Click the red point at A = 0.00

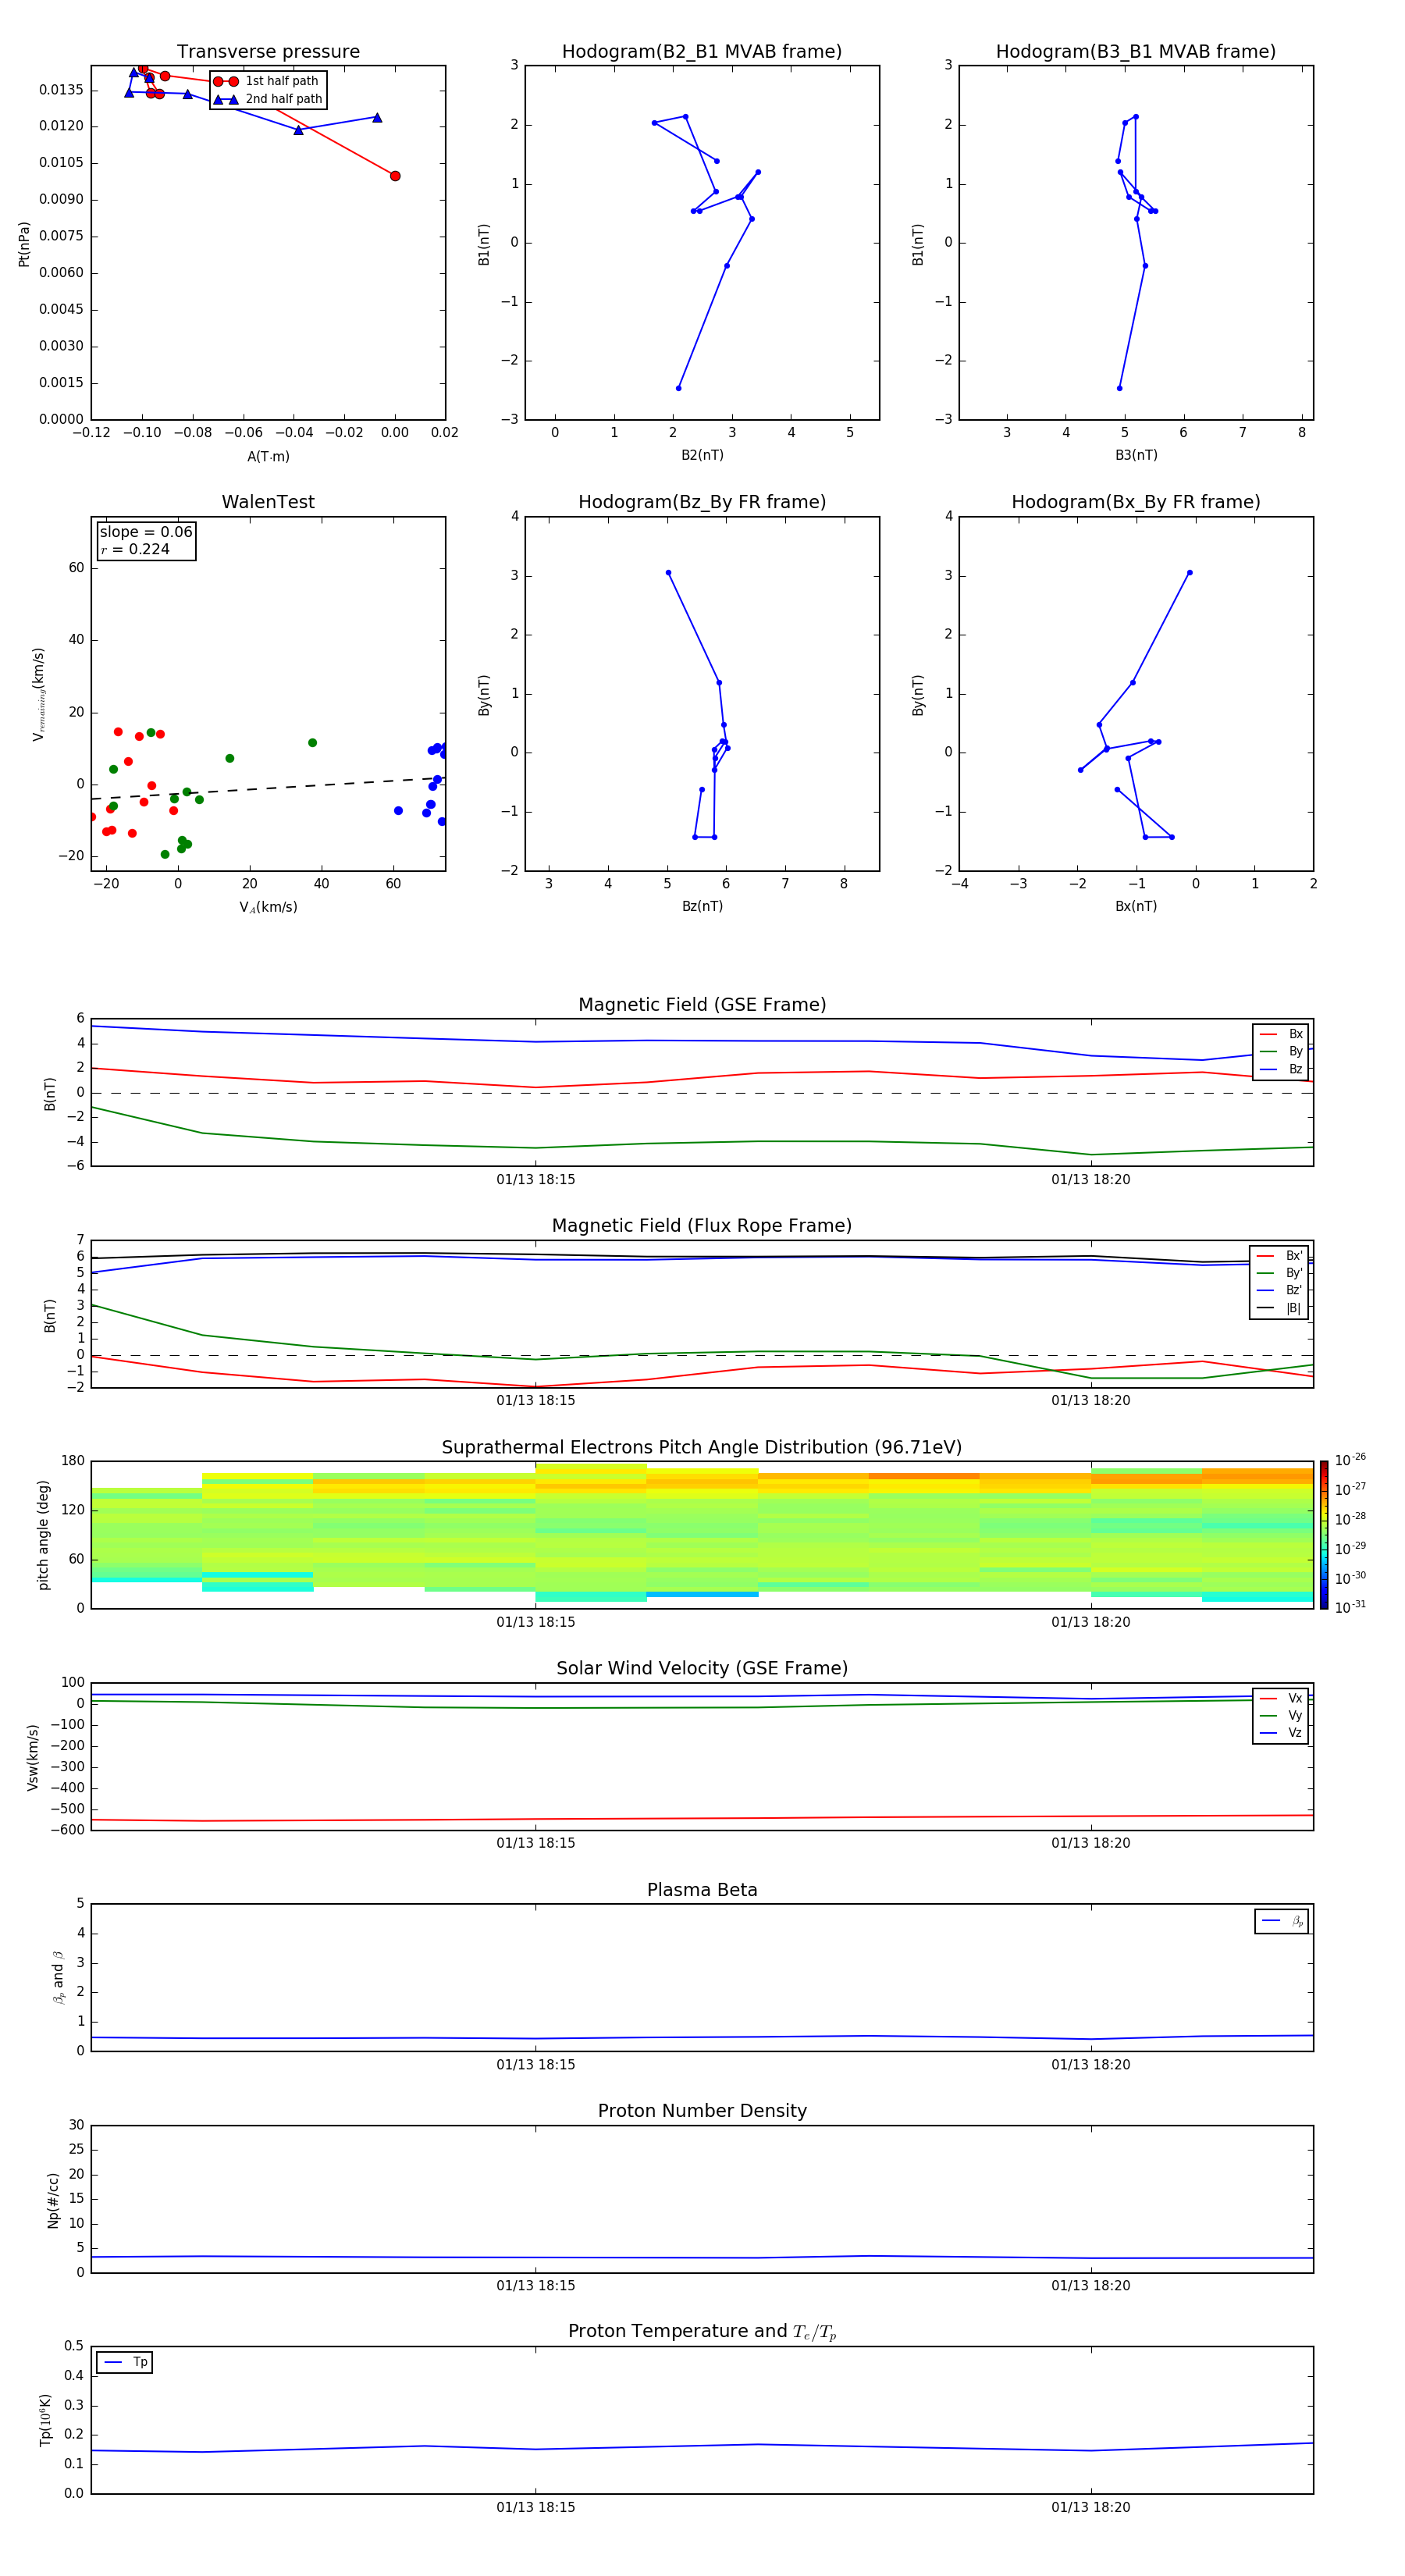395,176
